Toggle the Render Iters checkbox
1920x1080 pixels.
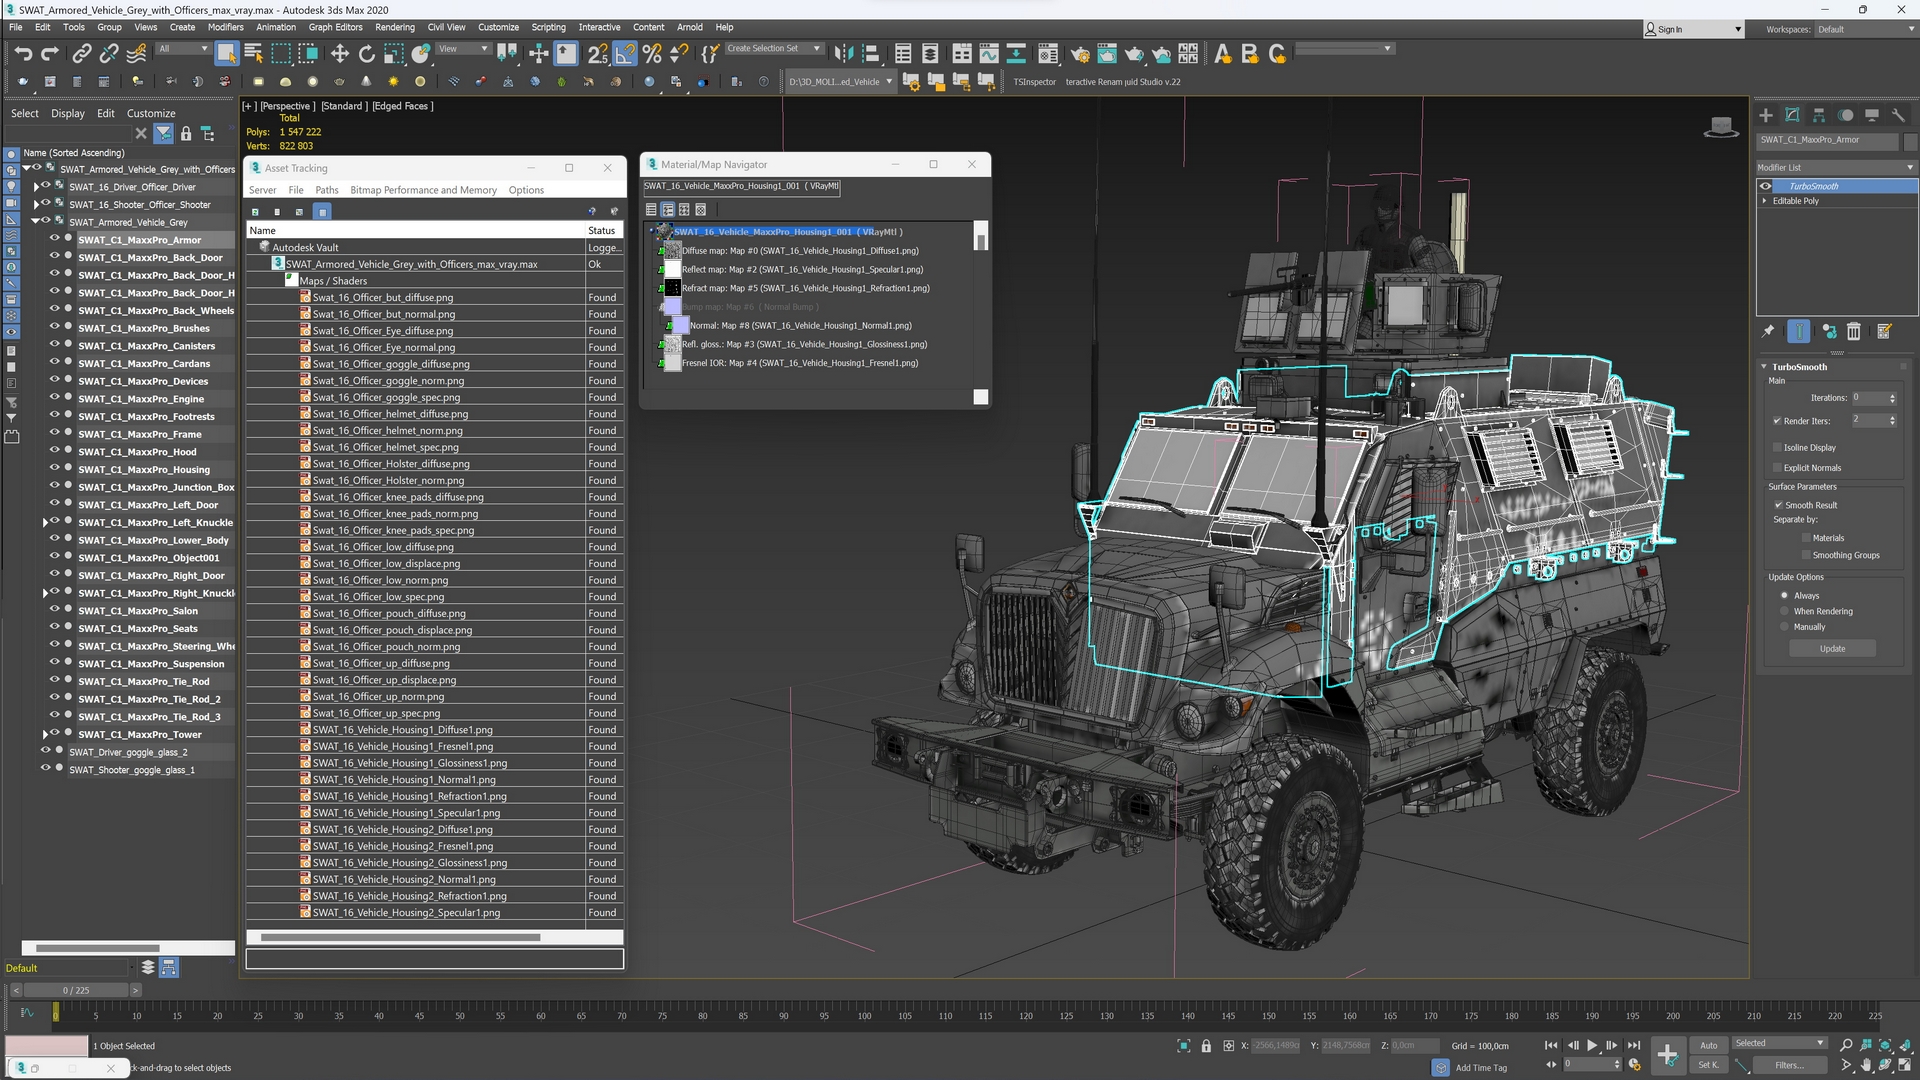tap(1777, 421)
